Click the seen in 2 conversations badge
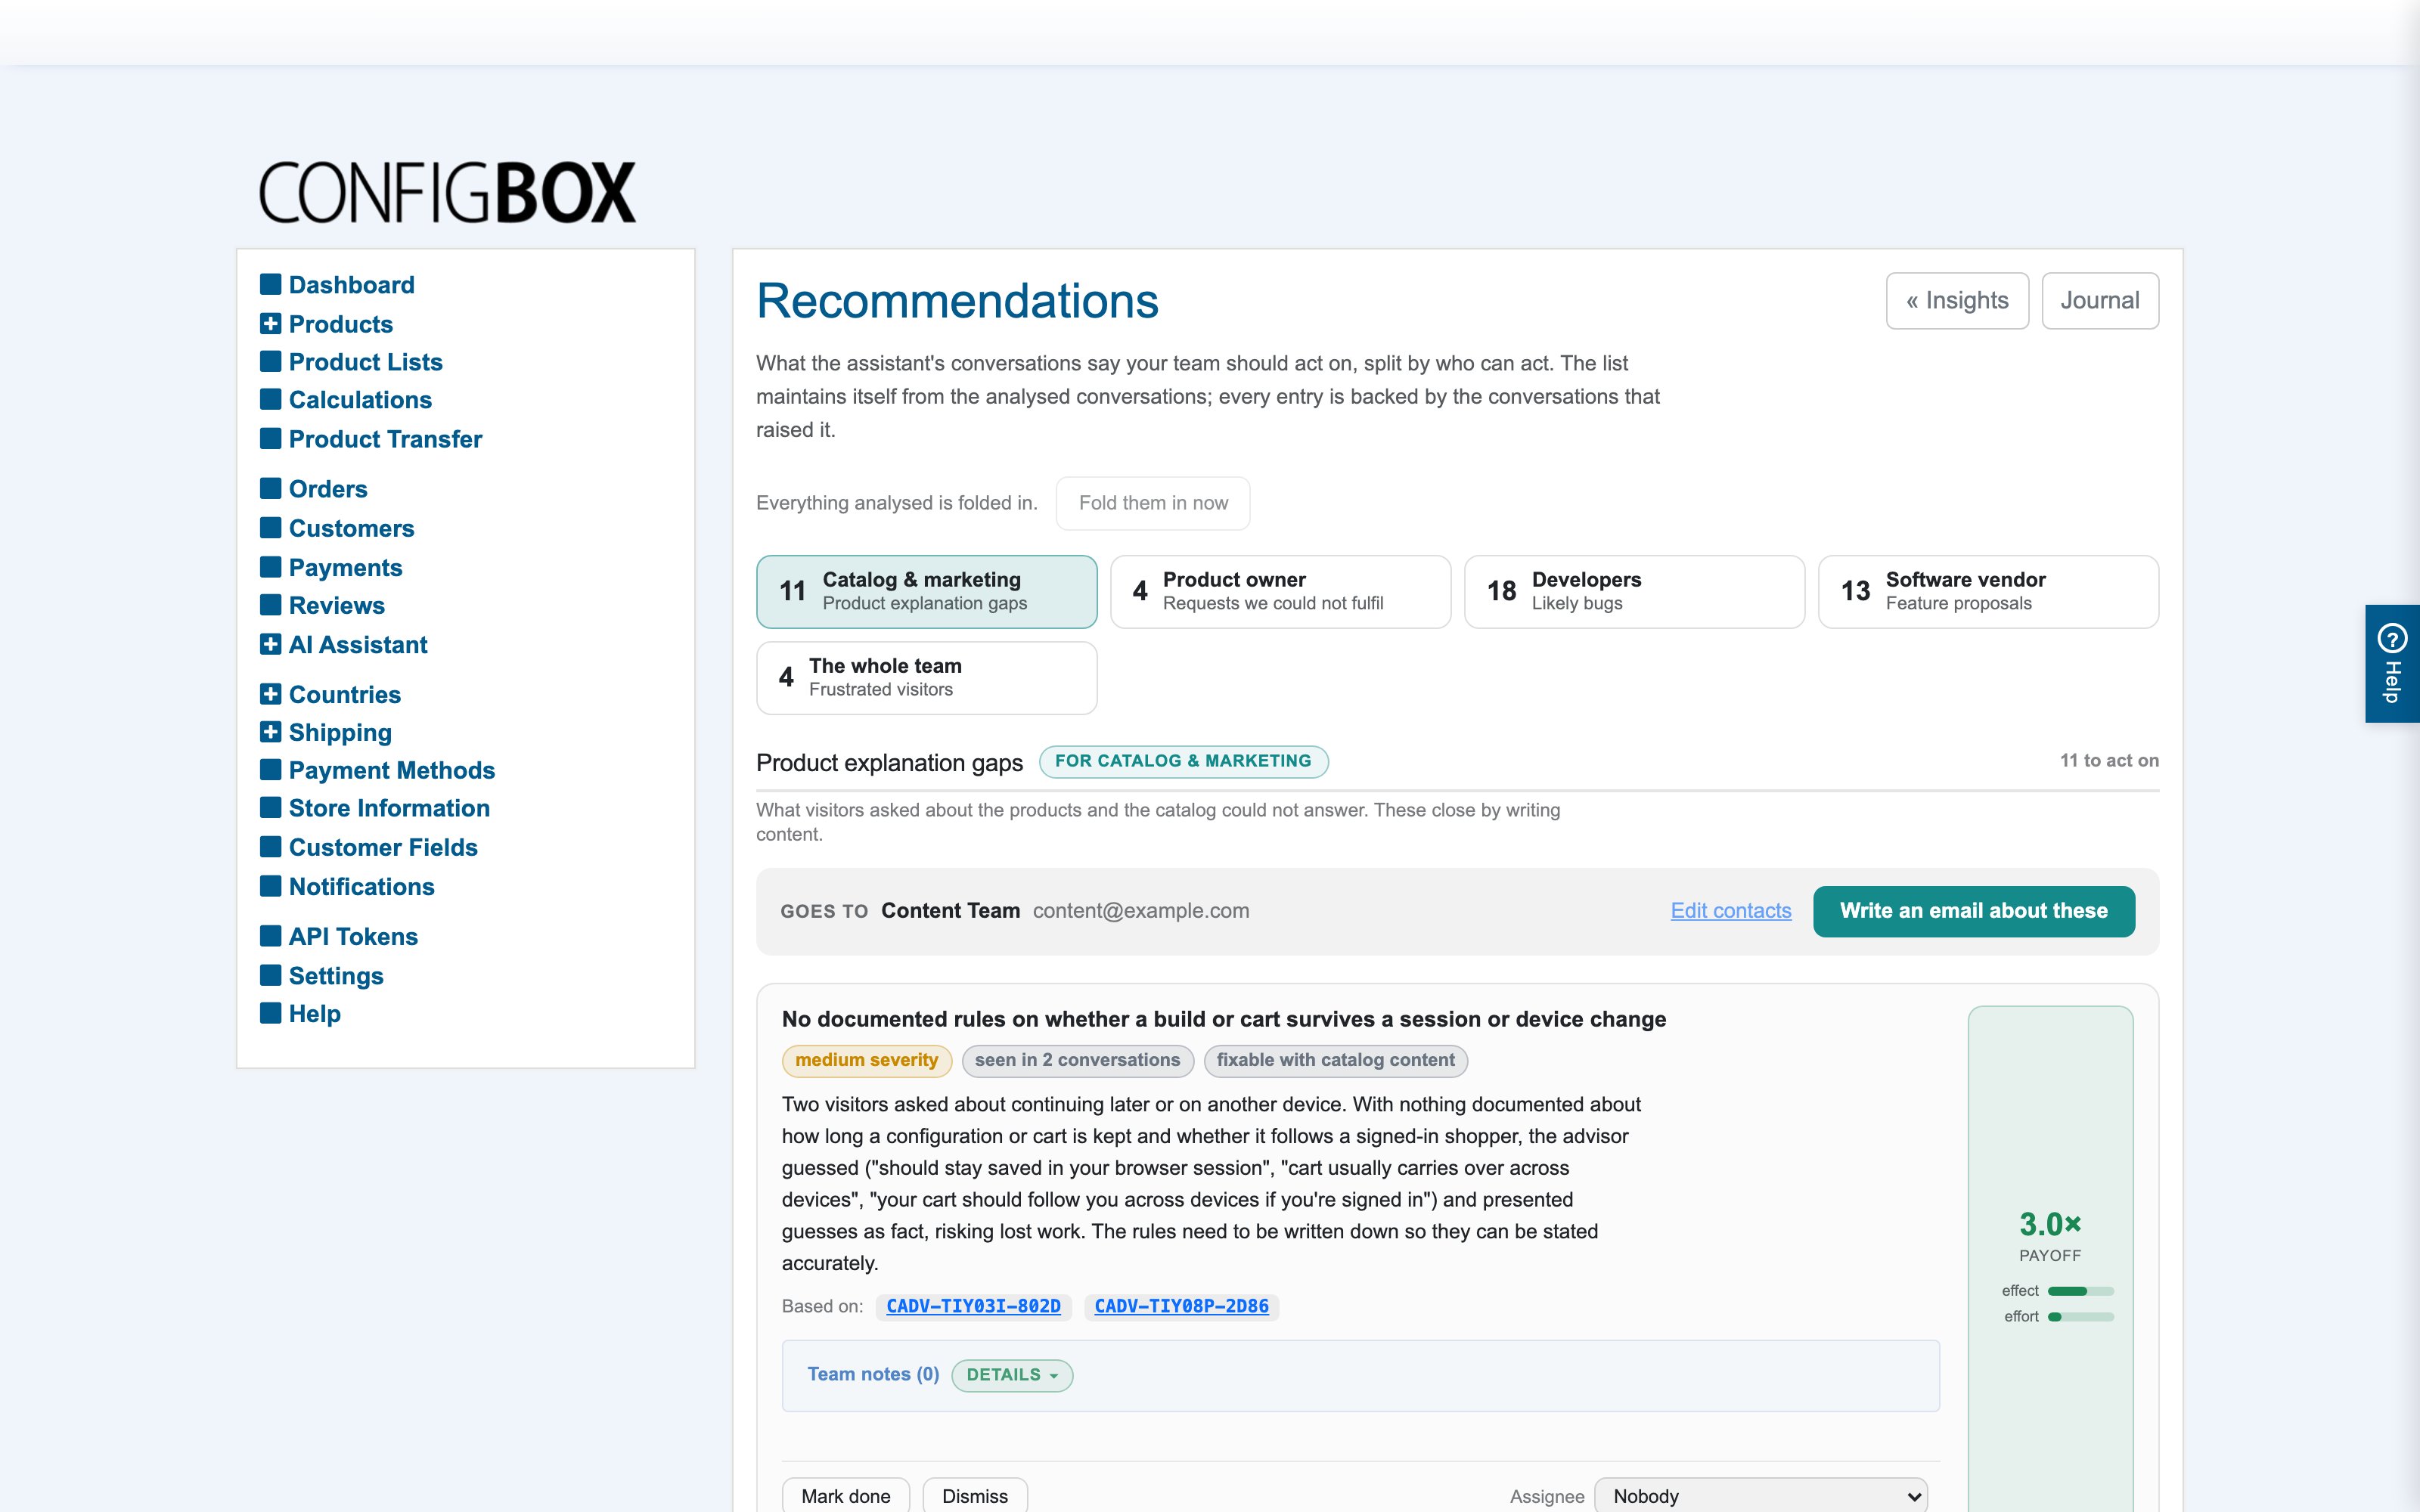This screenshot has width=2420, height=1512. click(1077, 1060)
